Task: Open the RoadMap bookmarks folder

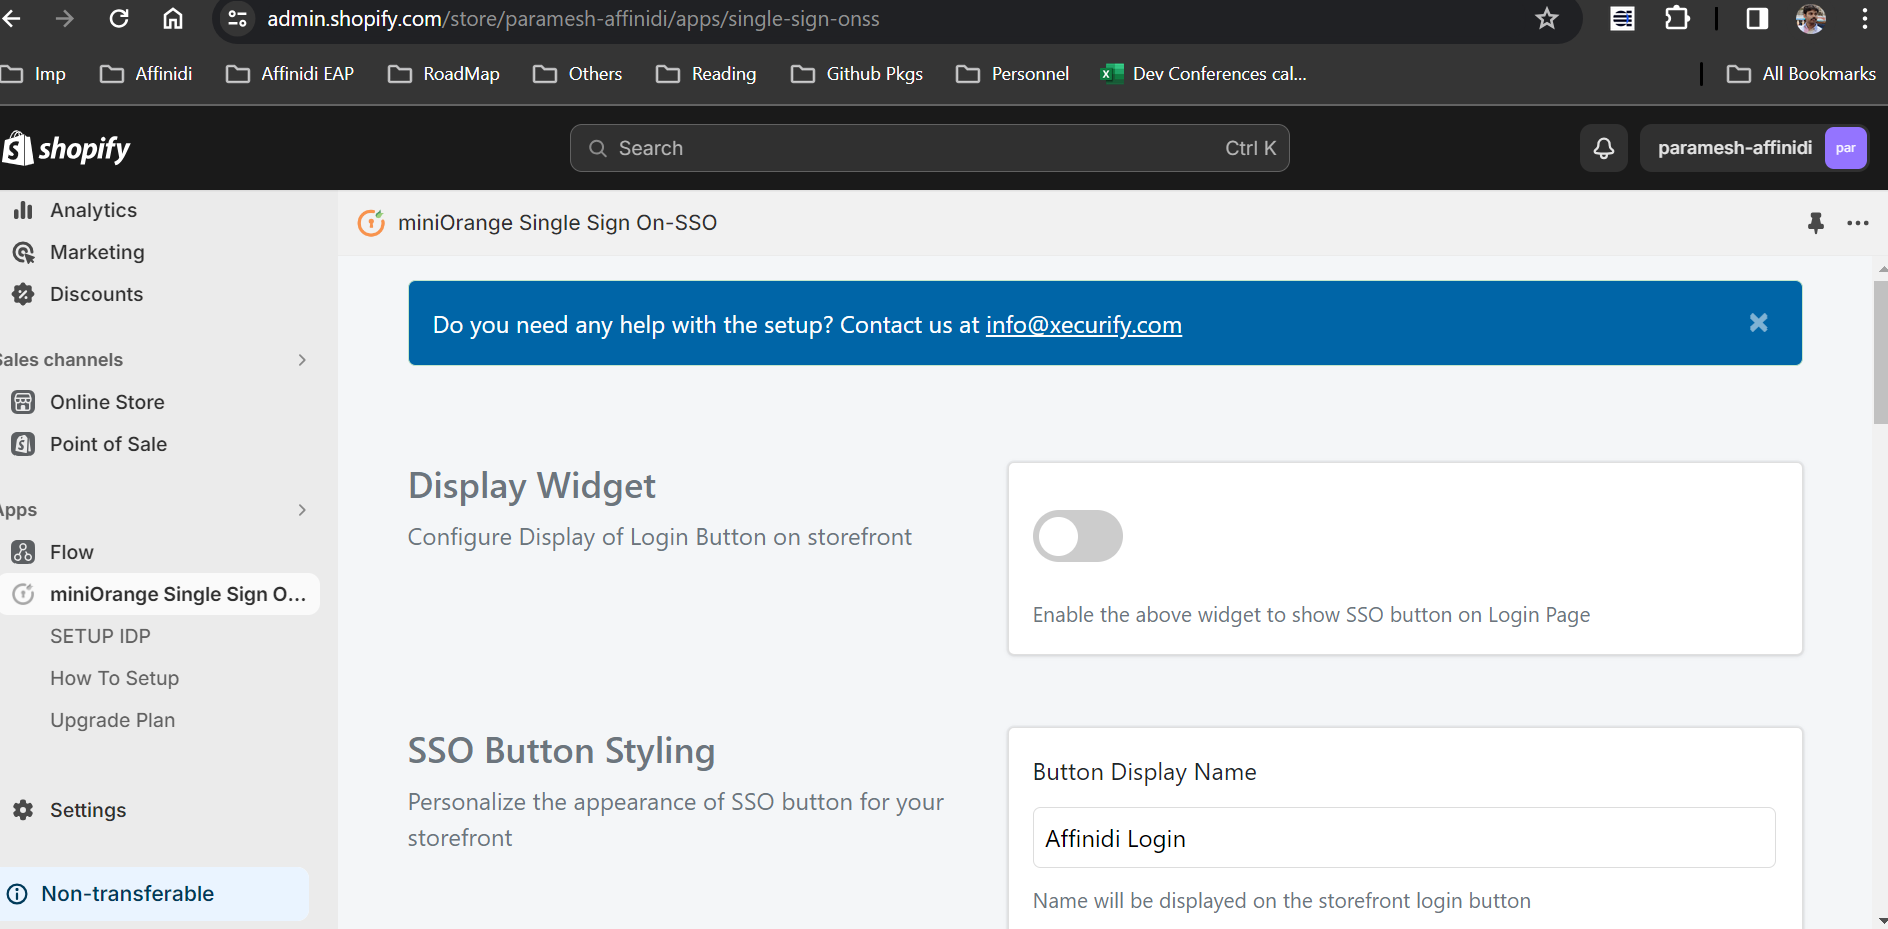Action: point(443,74)
